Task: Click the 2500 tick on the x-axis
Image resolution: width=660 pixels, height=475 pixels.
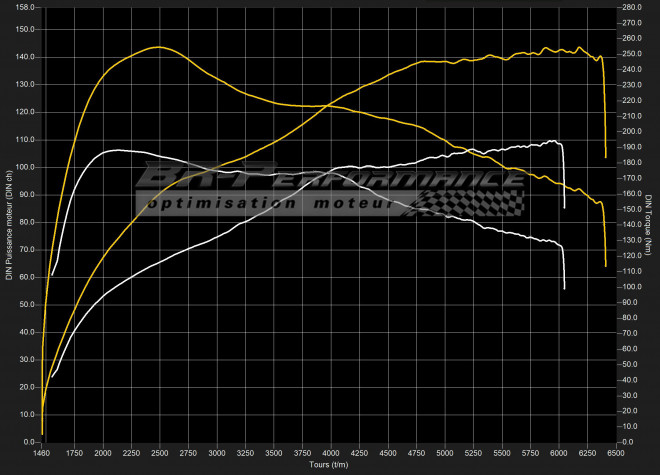Action: click(159, 453)
